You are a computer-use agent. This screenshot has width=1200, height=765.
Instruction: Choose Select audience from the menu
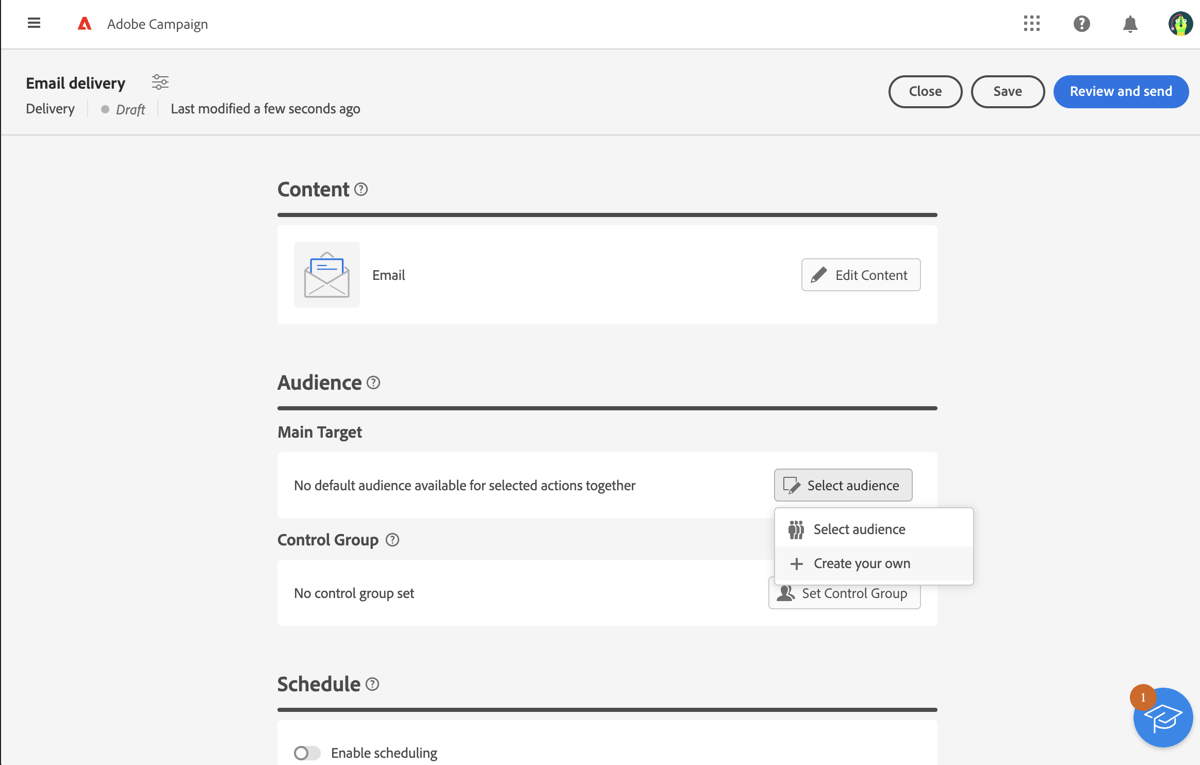click(859, 528)
